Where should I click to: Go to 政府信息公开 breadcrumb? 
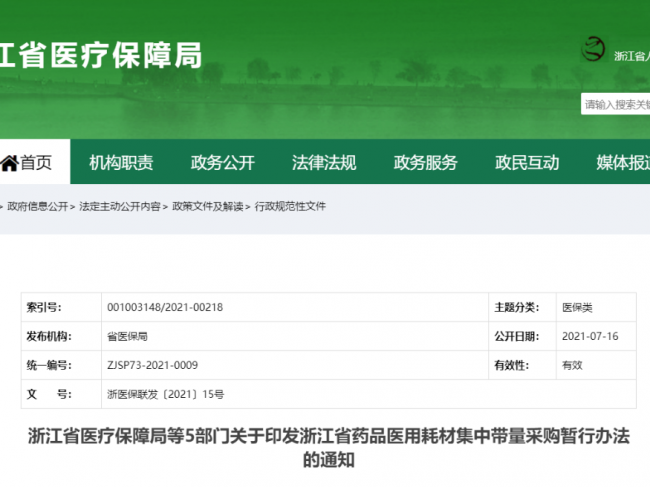(38, 206)
